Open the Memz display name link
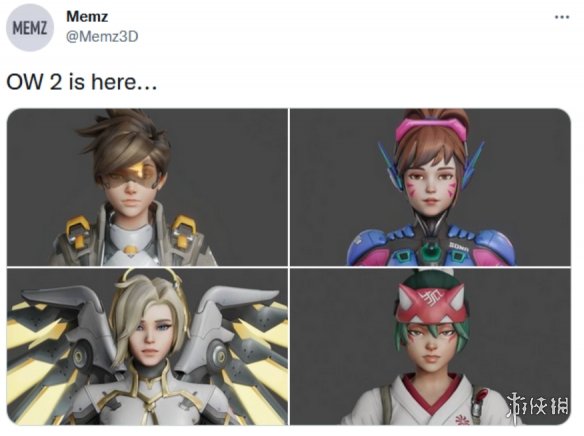 click(87, 16)
